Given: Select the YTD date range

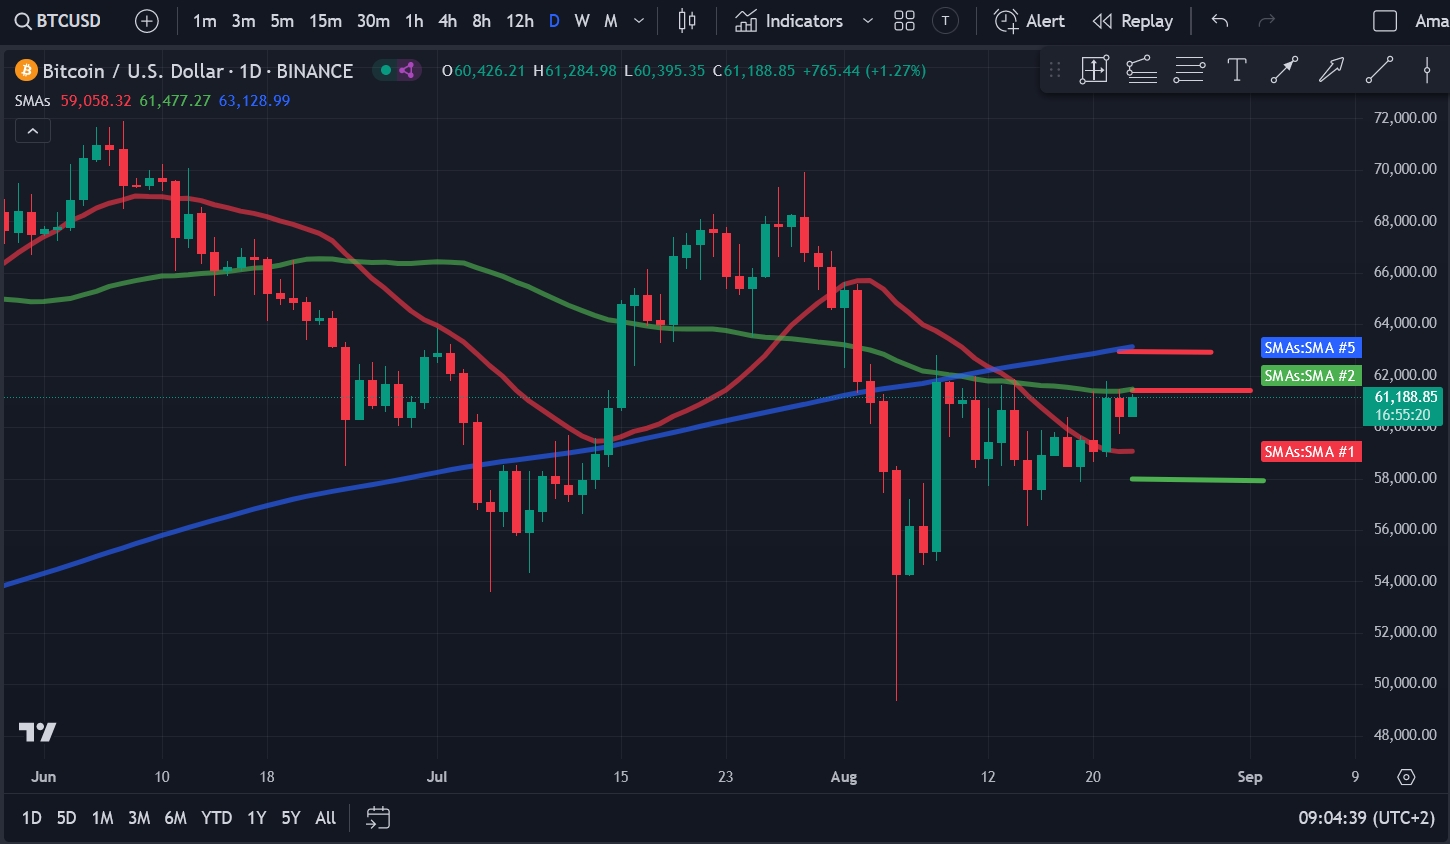Looking at the screenshot, I should [x=216, y=818].
